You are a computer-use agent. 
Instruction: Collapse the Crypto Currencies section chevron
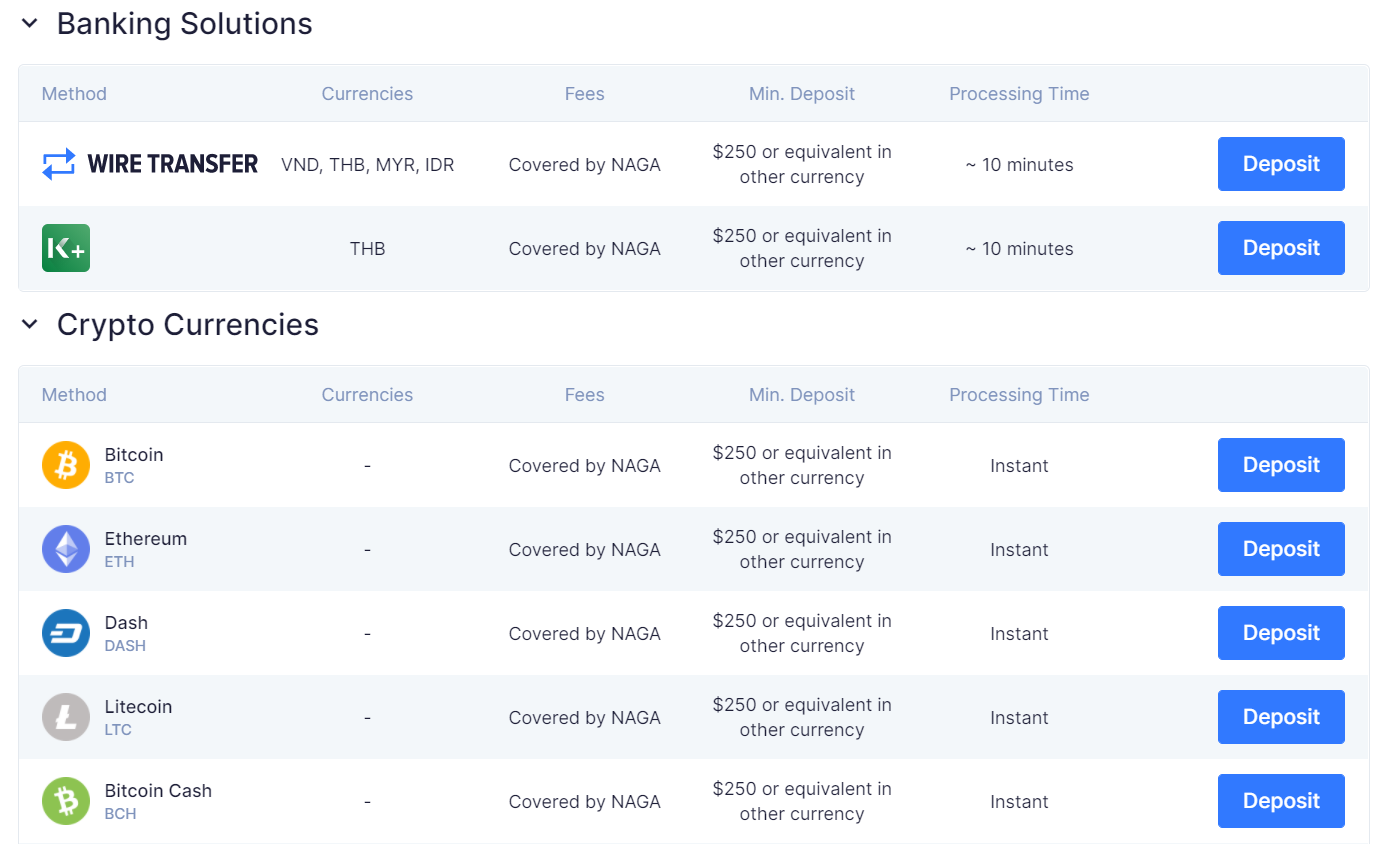pyautogui.click(x=30, y=324)
